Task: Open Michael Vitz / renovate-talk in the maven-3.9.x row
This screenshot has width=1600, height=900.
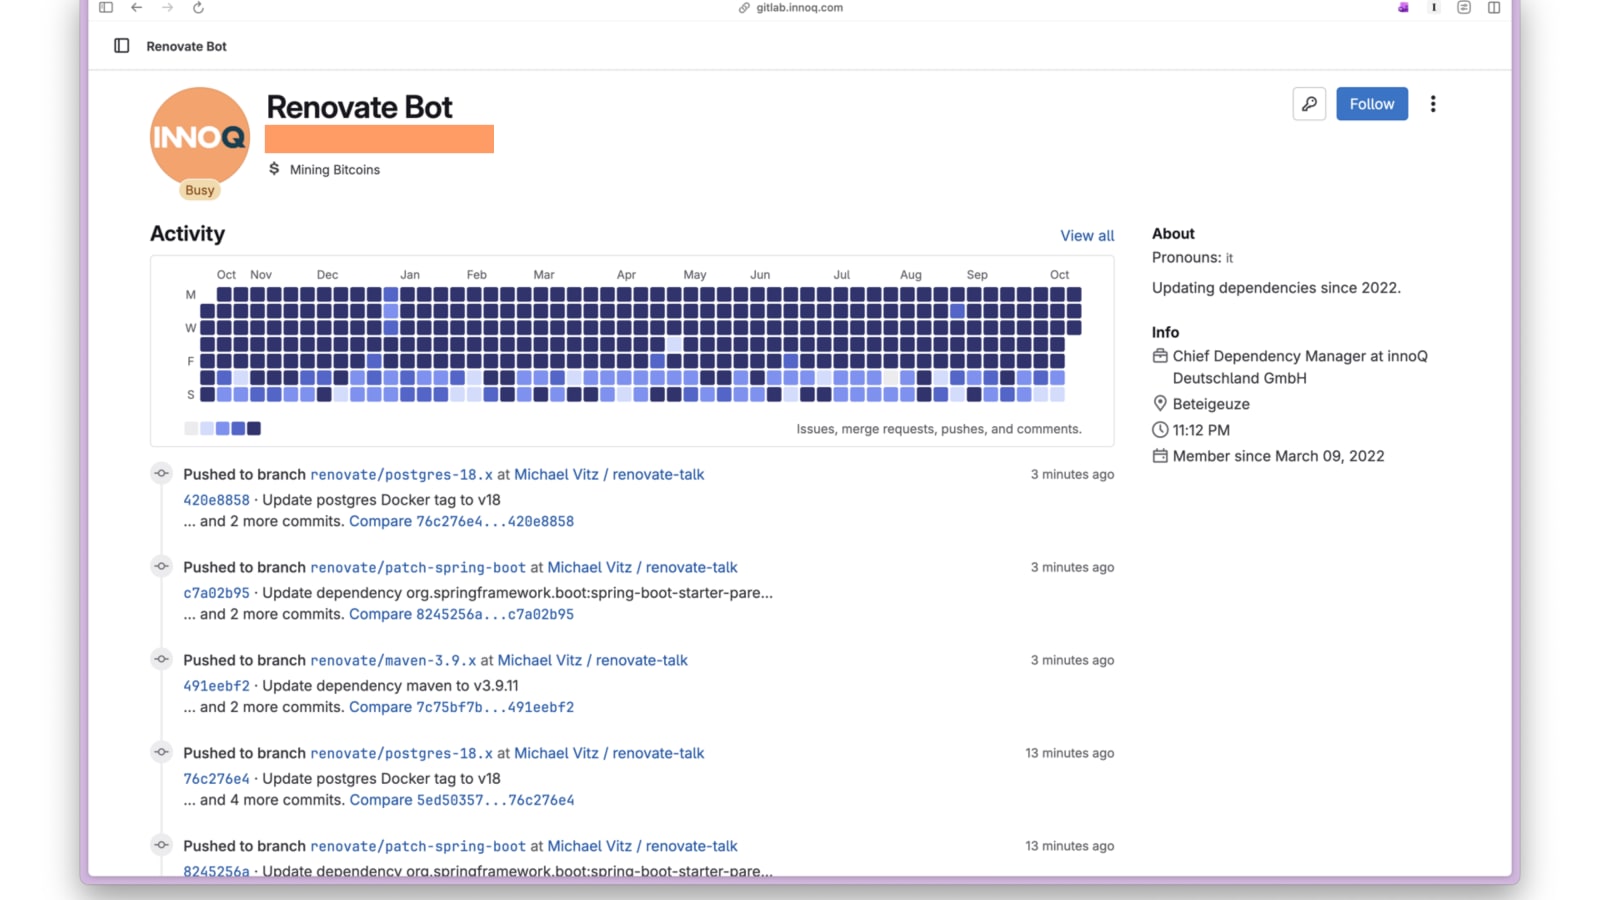Action: click(593, 660)
